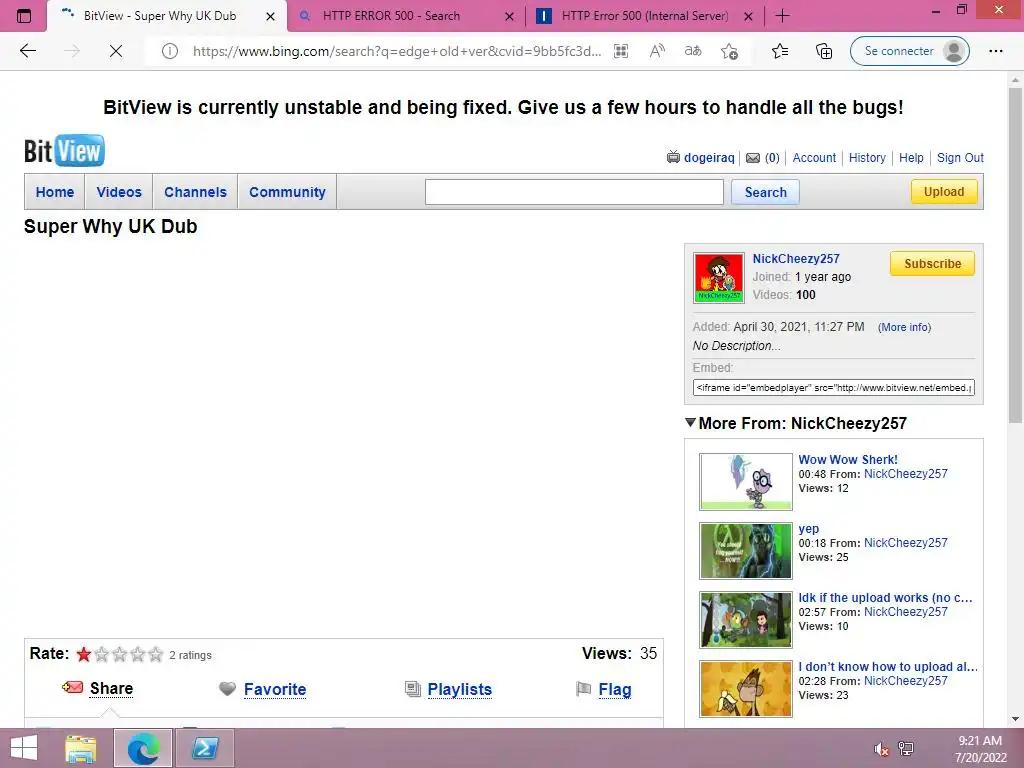The image size is (1024, 768).
Task: Click the translate page icon
Action: (x=693, y=51)
